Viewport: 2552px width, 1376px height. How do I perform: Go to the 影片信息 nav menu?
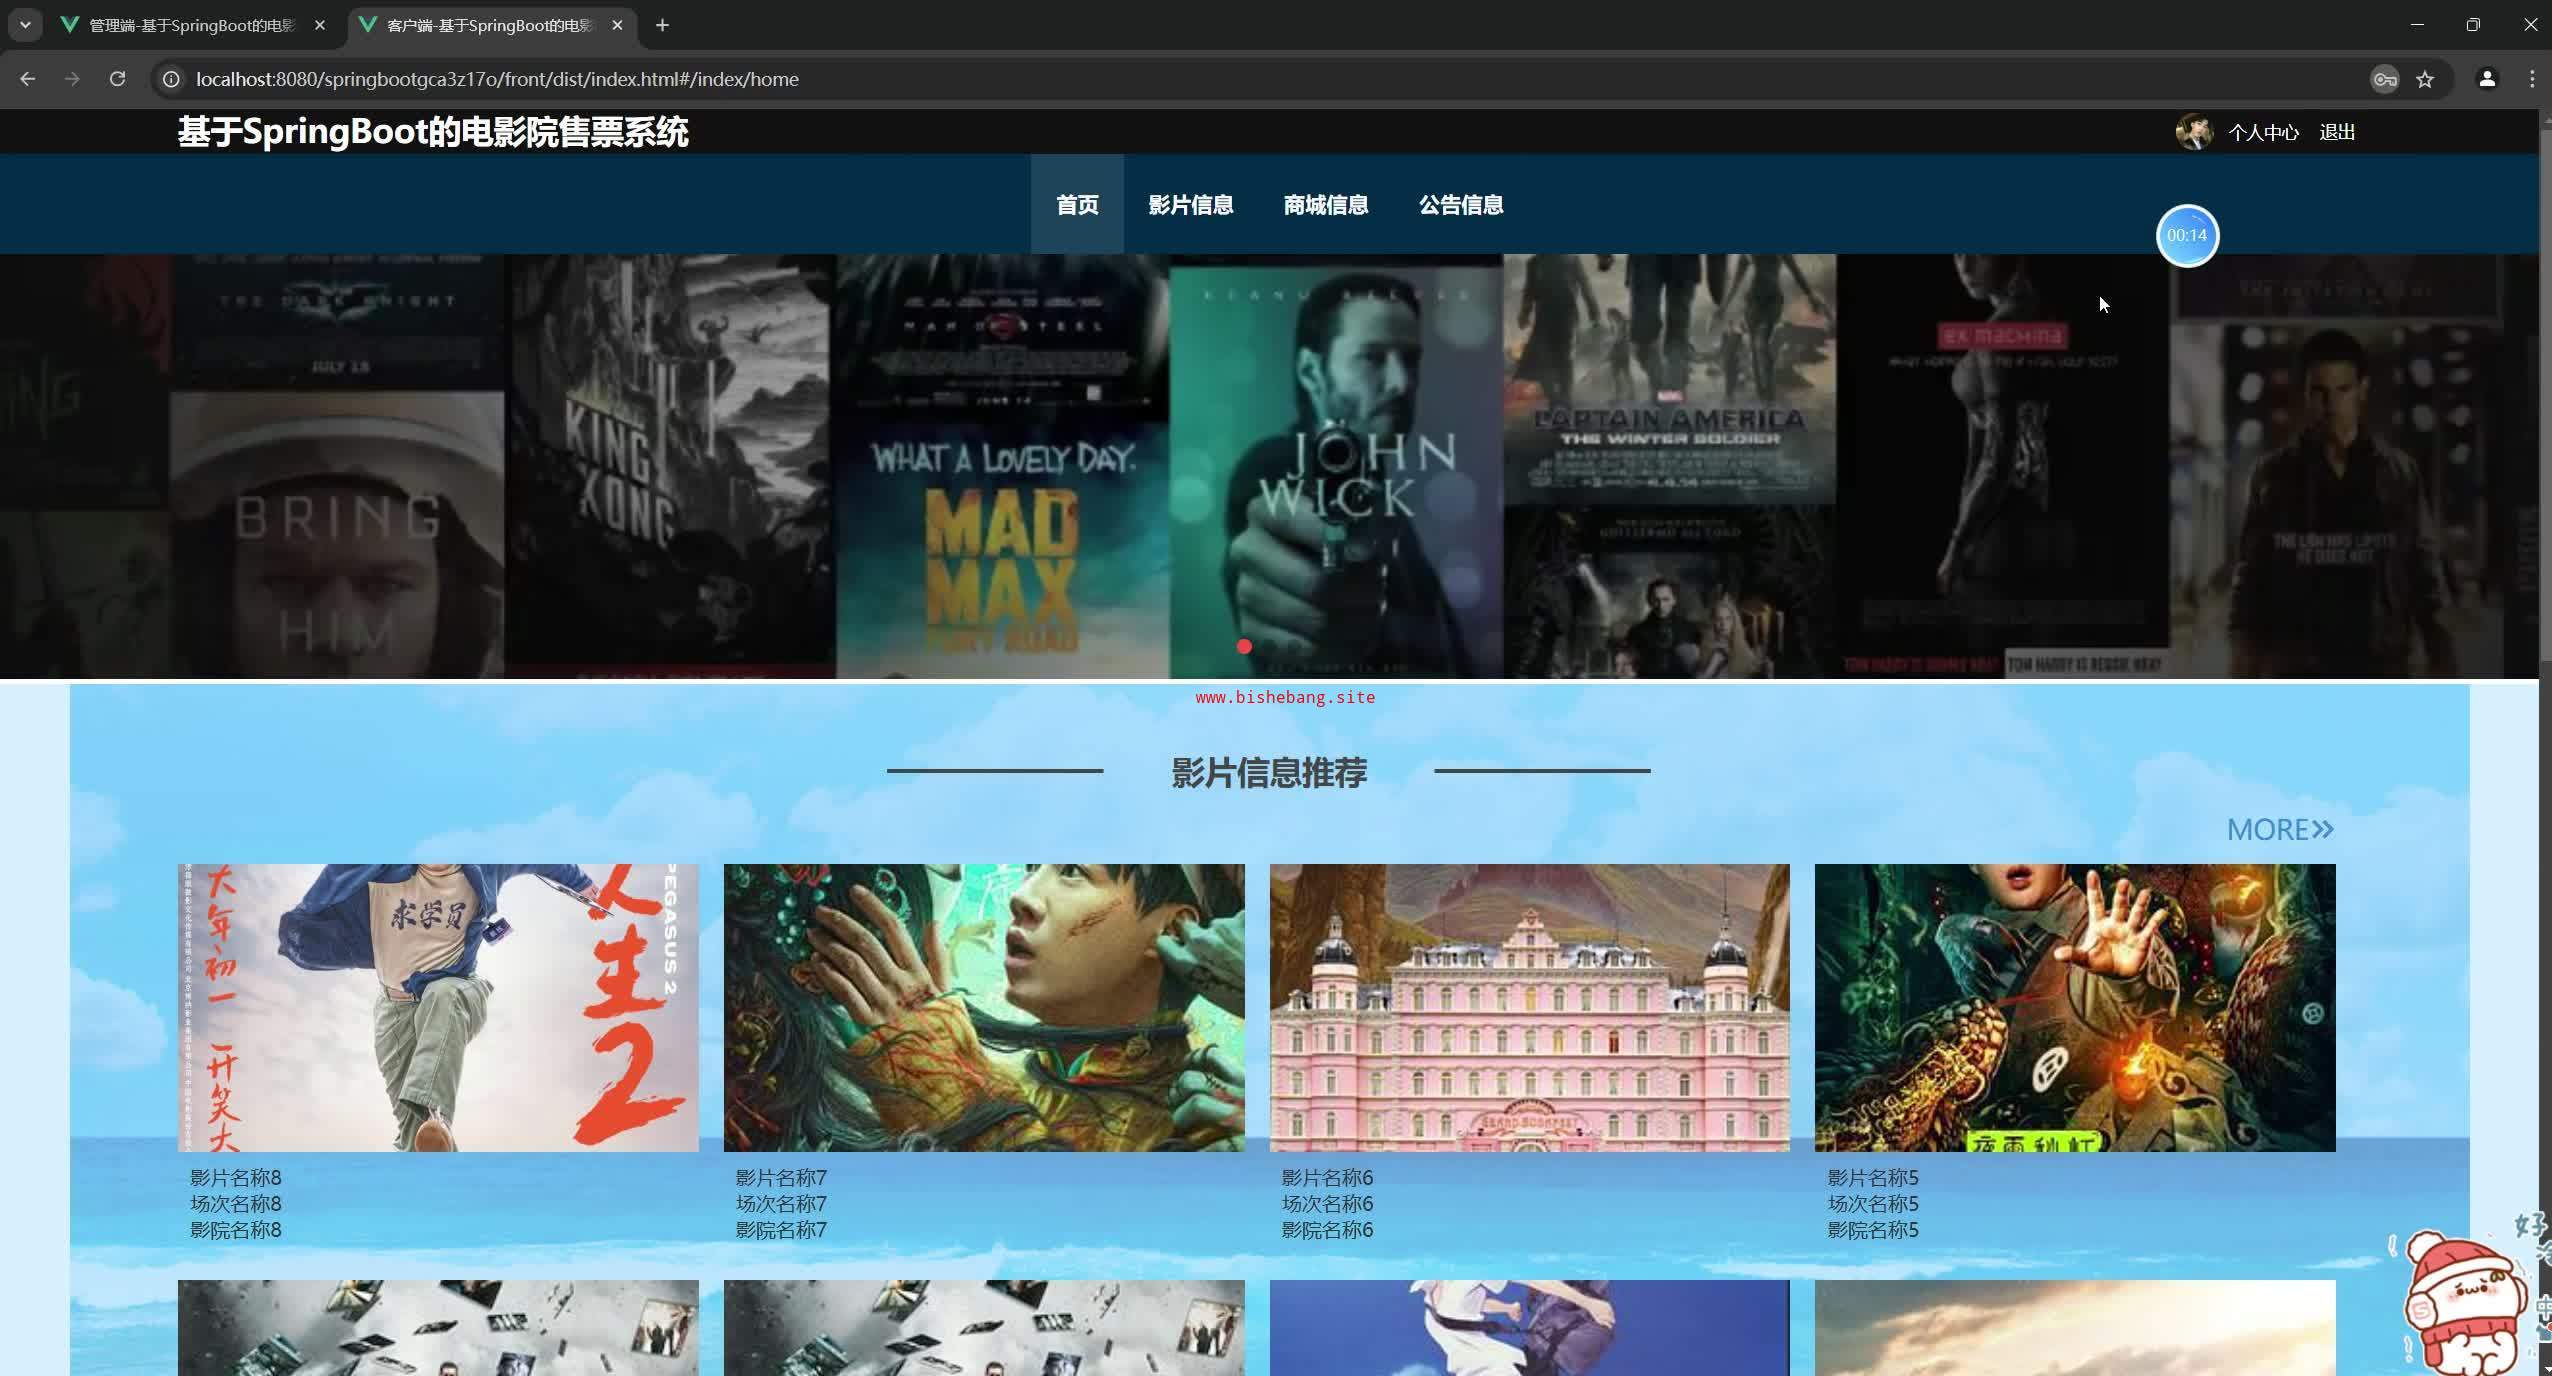[x=1190, y=205]
